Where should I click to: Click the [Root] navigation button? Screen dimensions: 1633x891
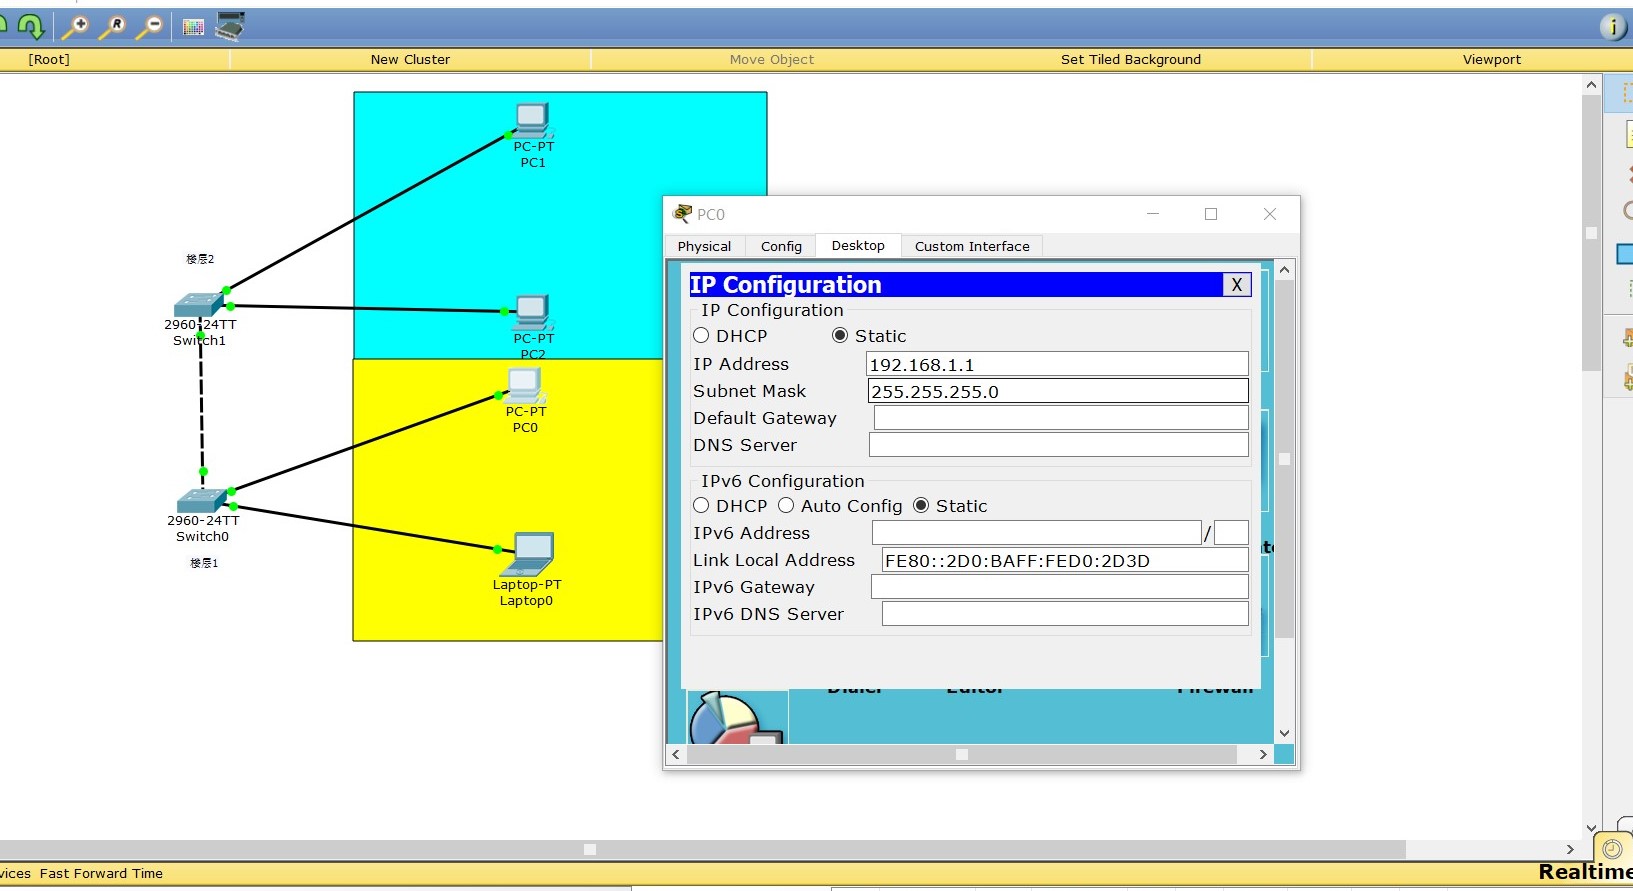[x=49, y=59]
